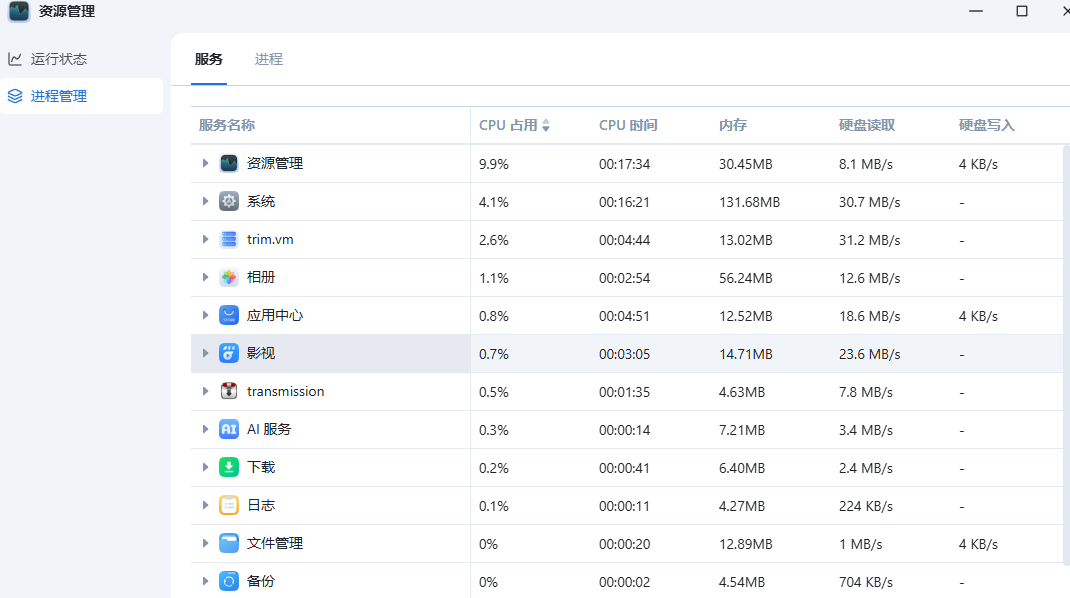Image resolution: width=1070 pixels, height=598 pixels.
Task: Click the 资源管理 service row icon
Action: (x=229, y=163)
